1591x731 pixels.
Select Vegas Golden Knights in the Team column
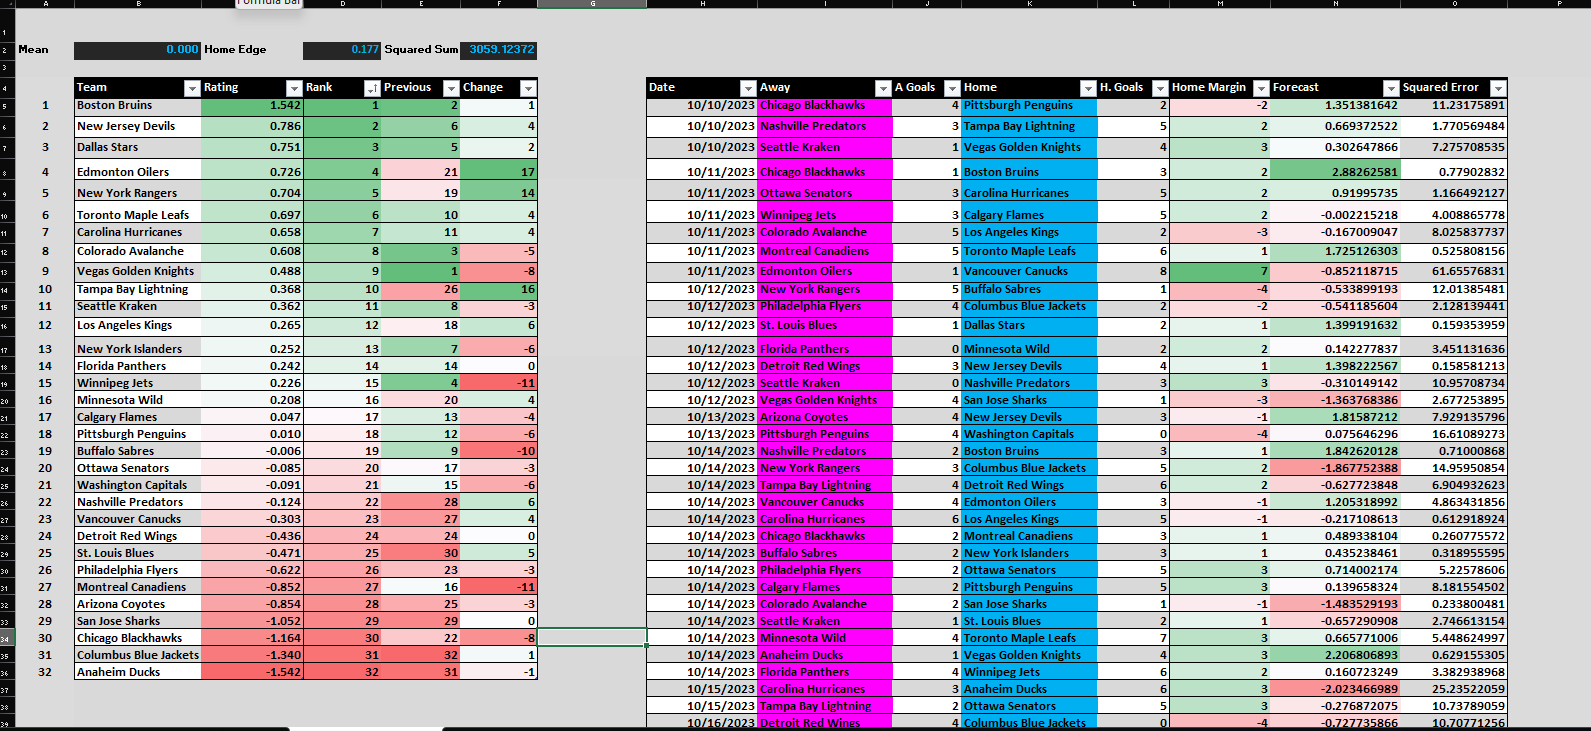(138, 271)
